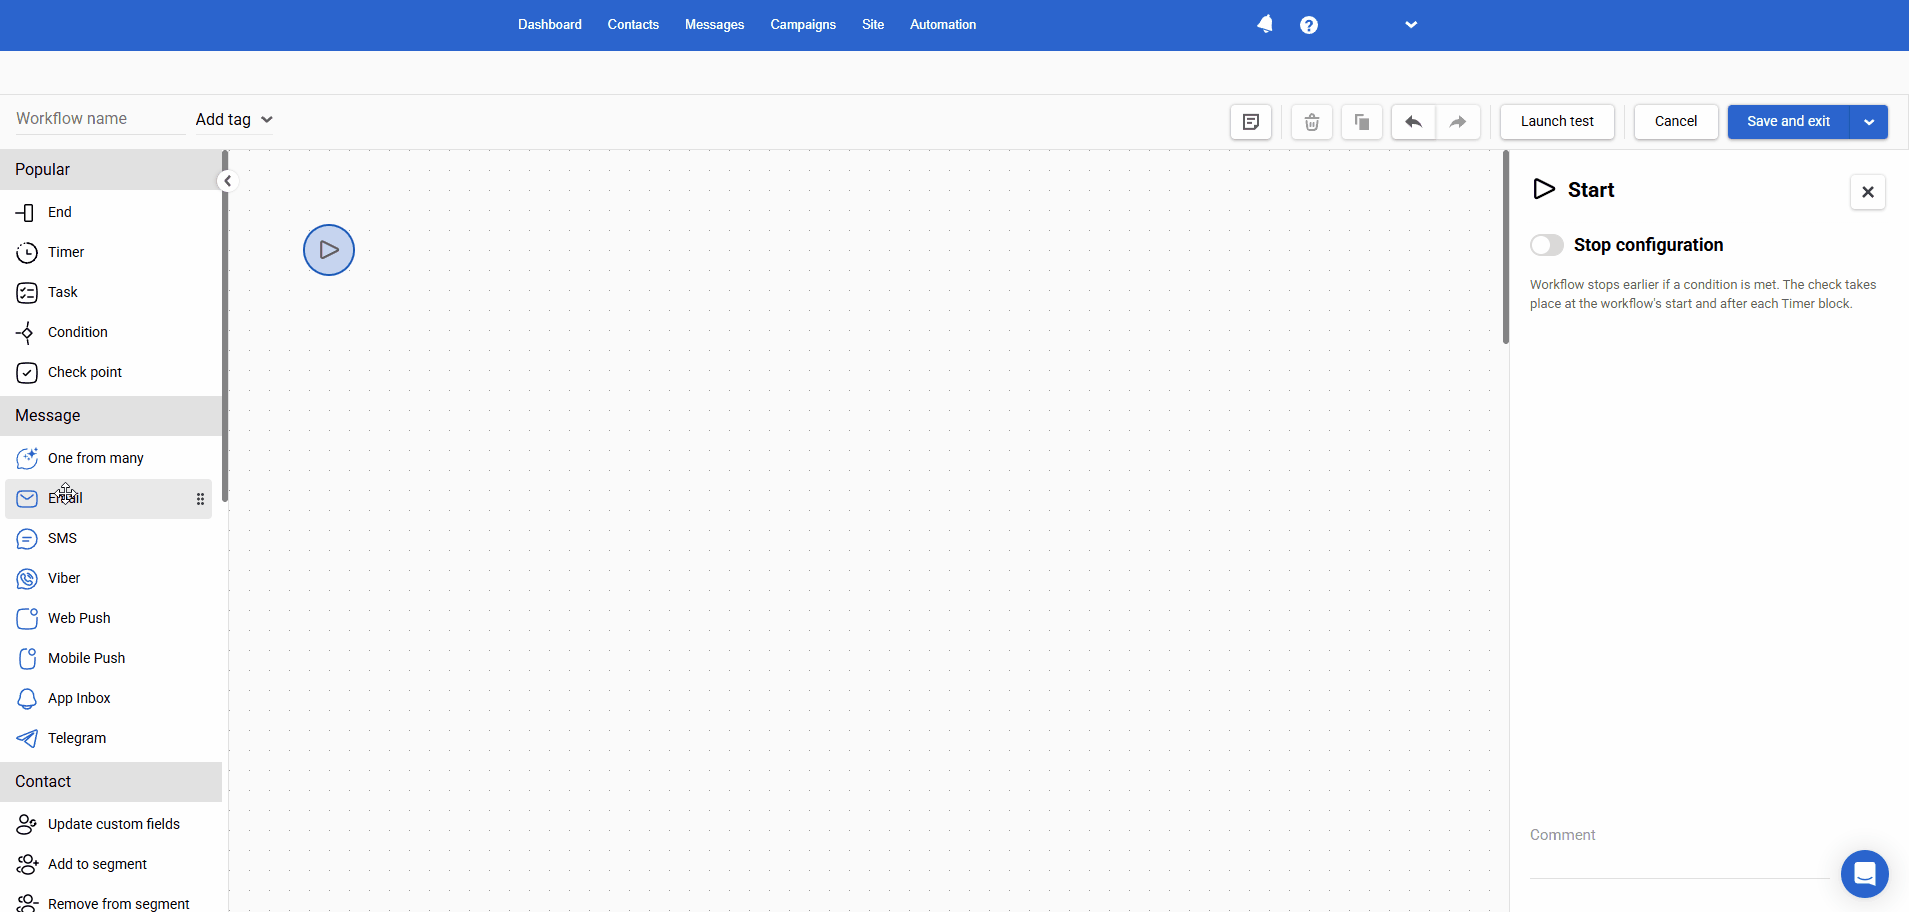
Task: Click the Comment field
Action: 1680,852
